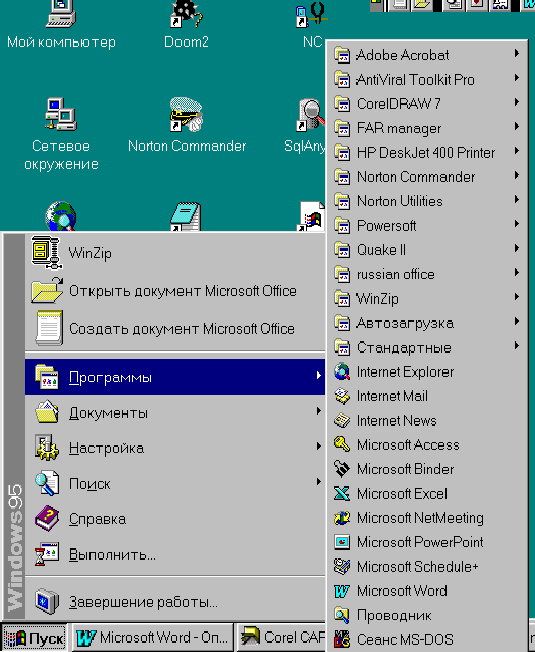The width and height of the screenshot is (535, 652).
Task: Click the Microsoft Schedule+ icon
Action: 342,566
